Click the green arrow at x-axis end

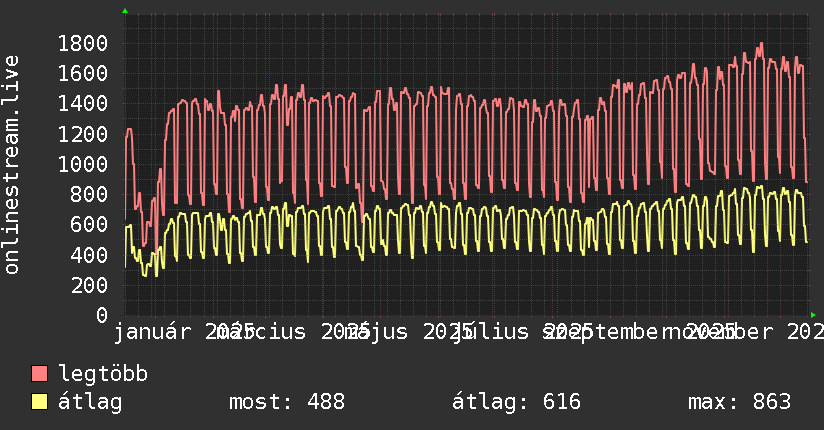813,315
